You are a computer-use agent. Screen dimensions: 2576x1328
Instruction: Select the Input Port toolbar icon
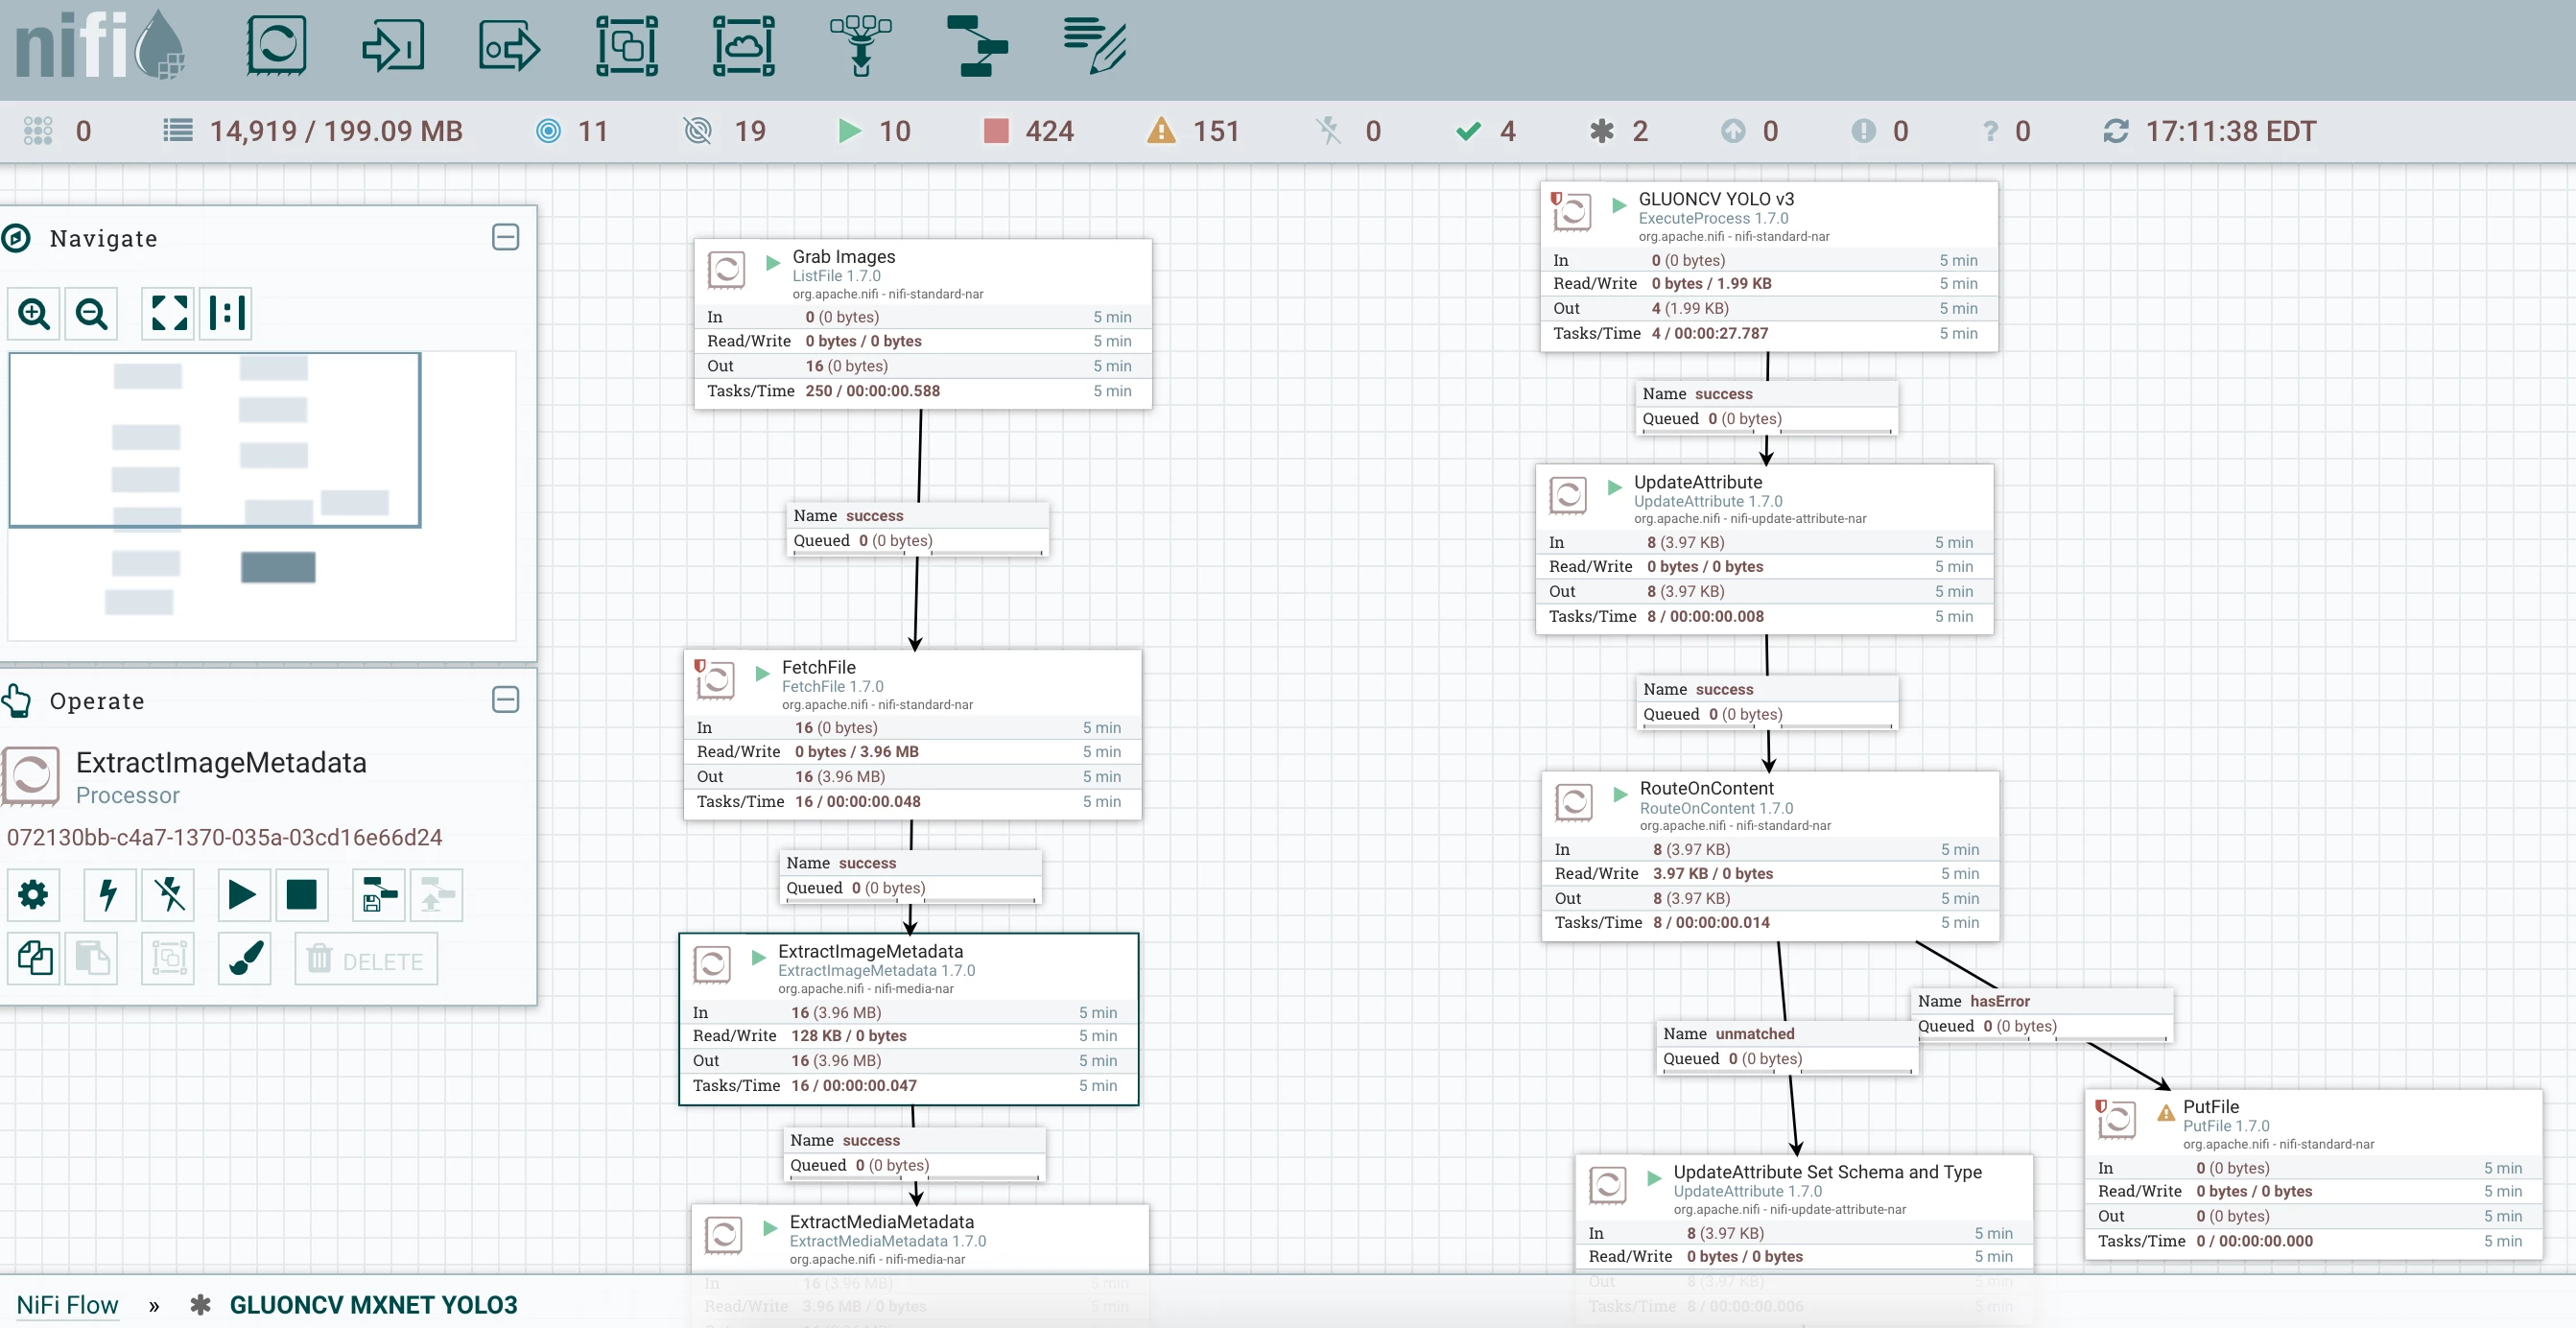pyautogui.click(x=393, y=46)
